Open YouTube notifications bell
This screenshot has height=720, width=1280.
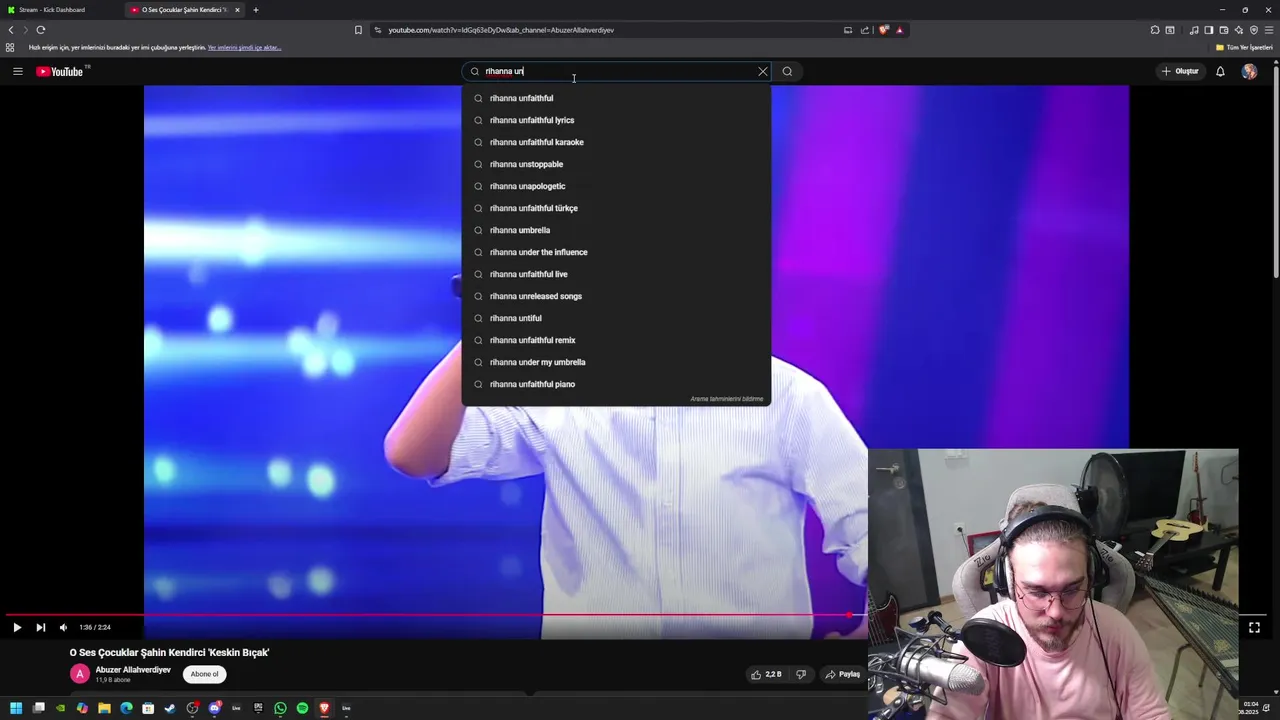point(1220,71)
